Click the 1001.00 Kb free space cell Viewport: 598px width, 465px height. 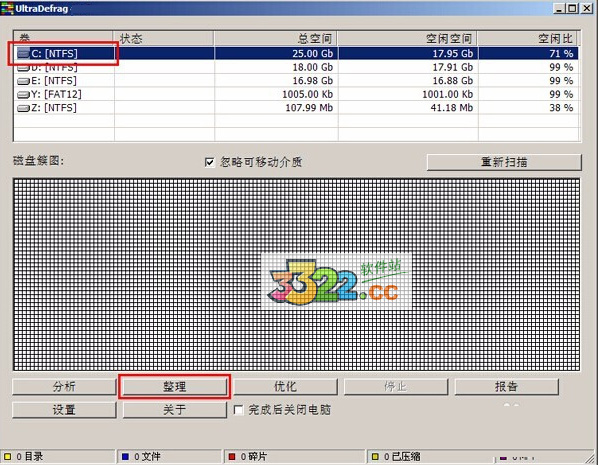[x=408, y=94]
